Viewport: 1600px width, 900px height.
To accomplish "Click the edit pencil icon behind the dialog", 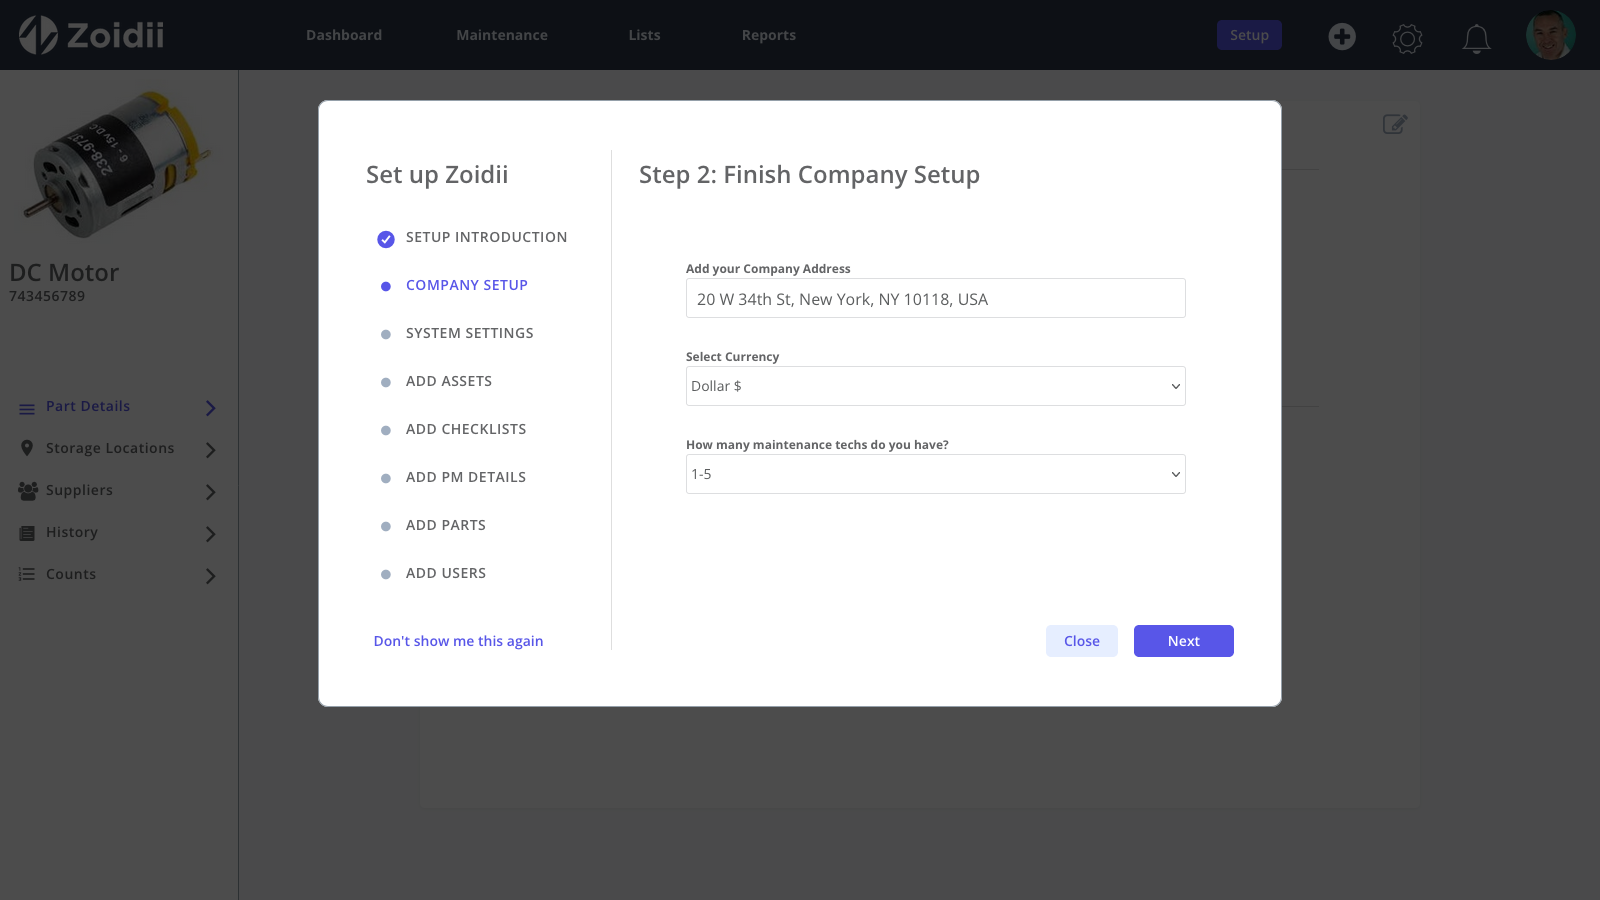I will [x=1395, y=124].
